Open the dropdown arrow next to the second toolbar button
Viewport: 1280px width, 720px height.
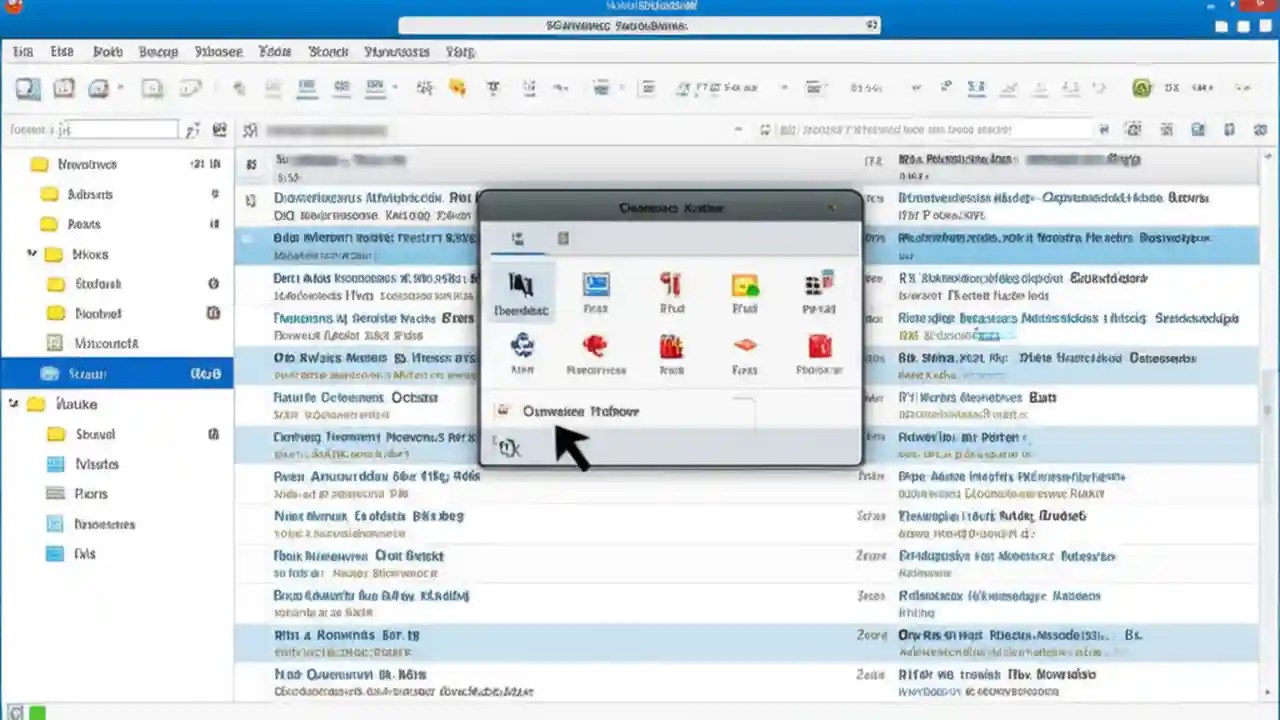tap(121, 88)
